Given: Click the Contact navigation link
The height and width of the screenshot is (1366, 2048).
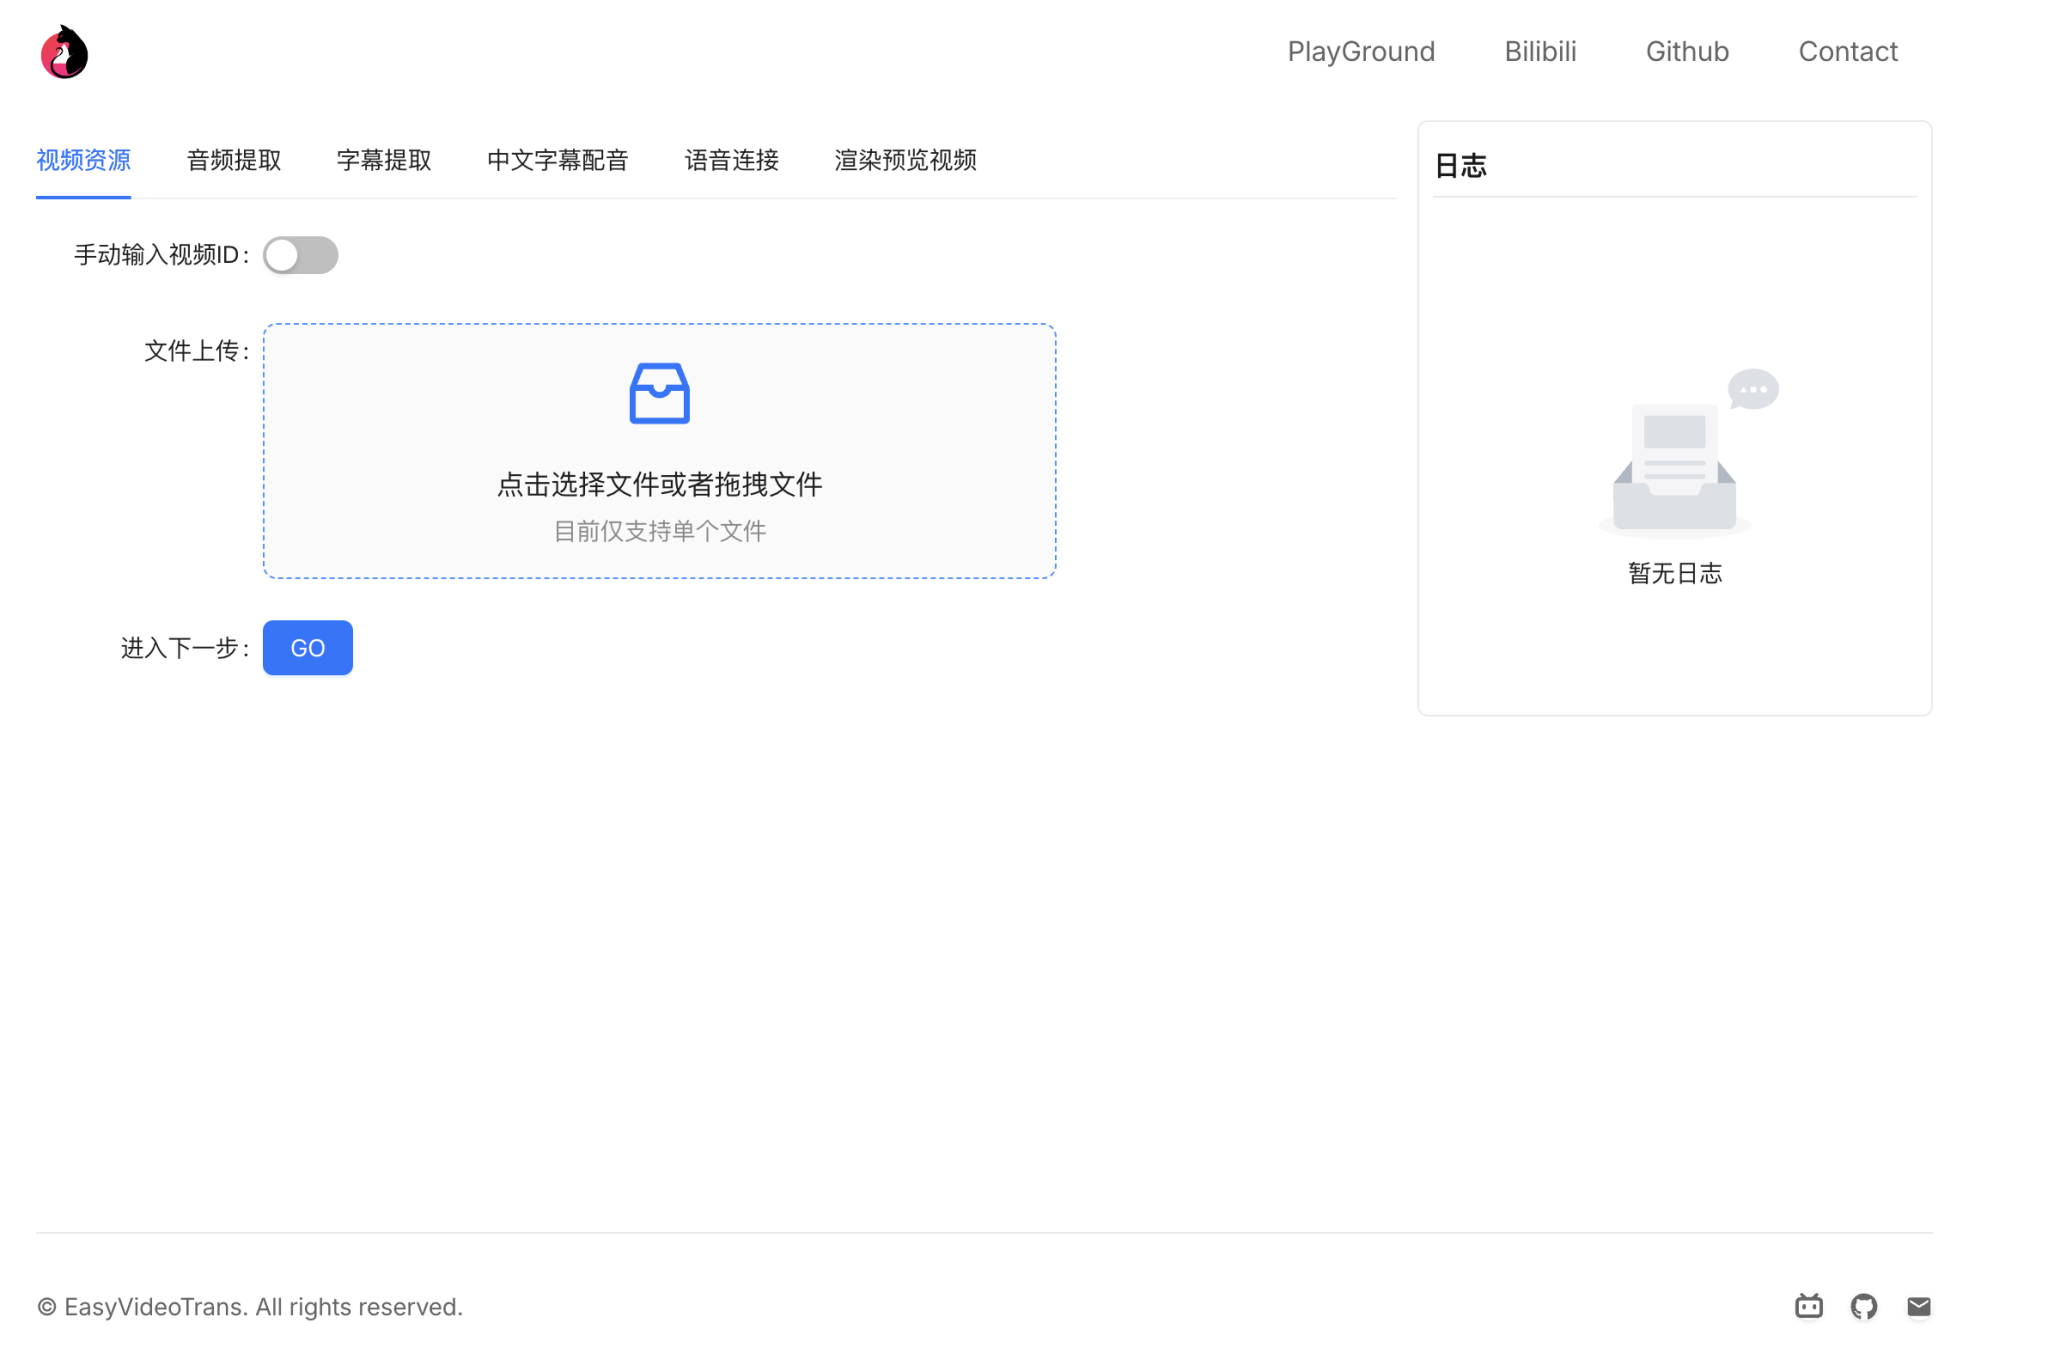Looking at the screenshot, I should [x=1847, y=51].
